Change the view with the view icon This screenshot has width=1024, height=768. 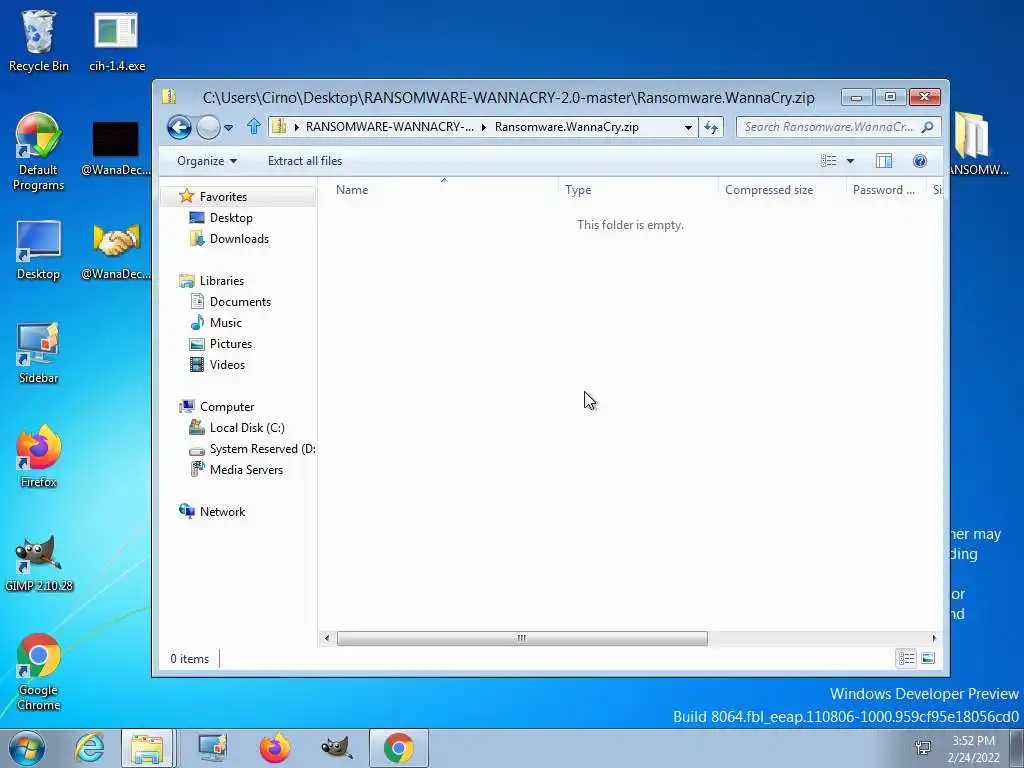click(x=829, y=161)
